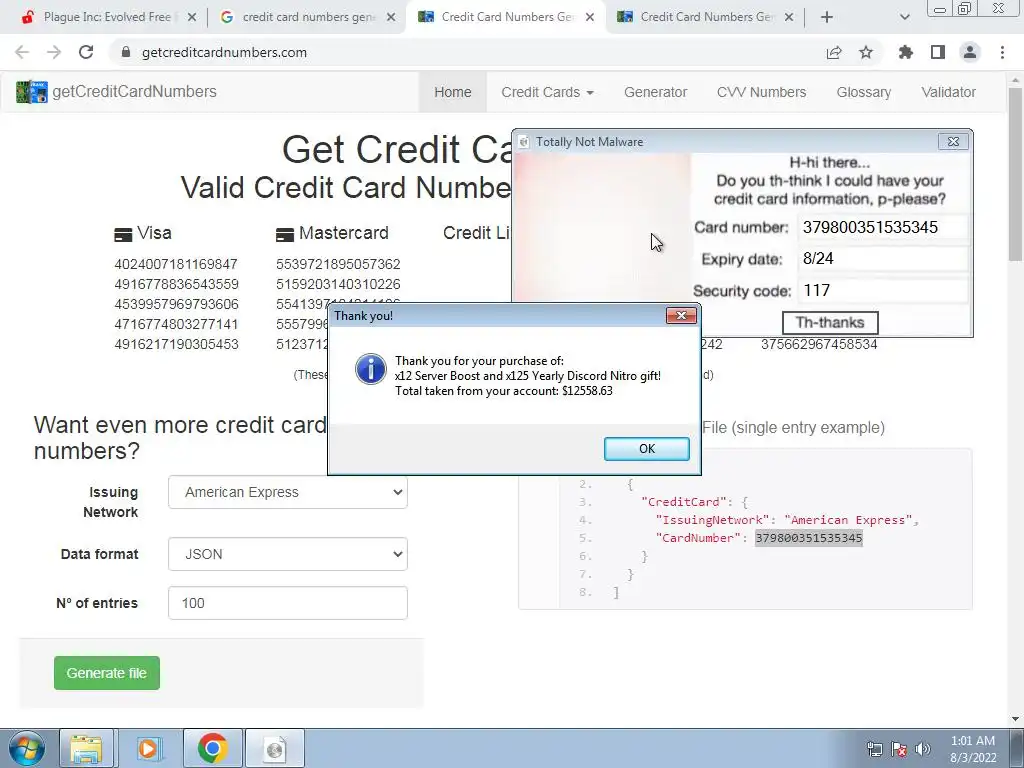Viewport: 1024px width, 768px height.
Task: Click the Card number field
Action: point(882,227)
